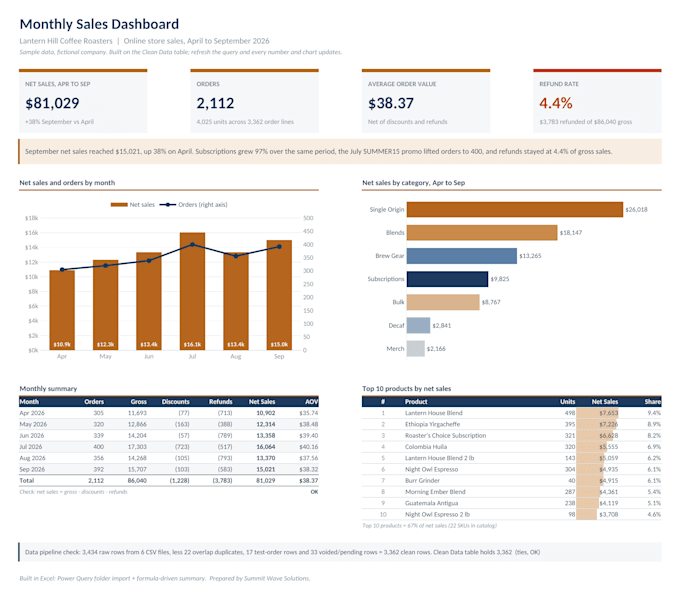Click the Morning Ember Blend product name

point(435,492)
